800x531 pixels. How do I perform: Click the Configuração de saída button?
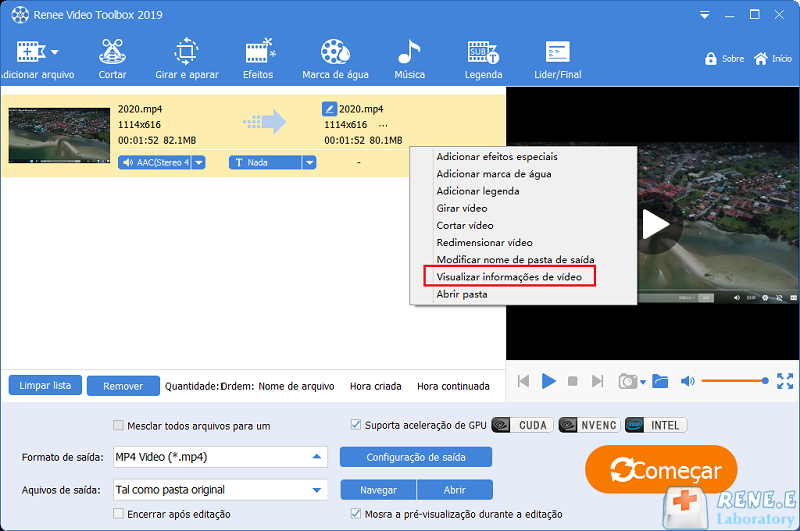416,457
